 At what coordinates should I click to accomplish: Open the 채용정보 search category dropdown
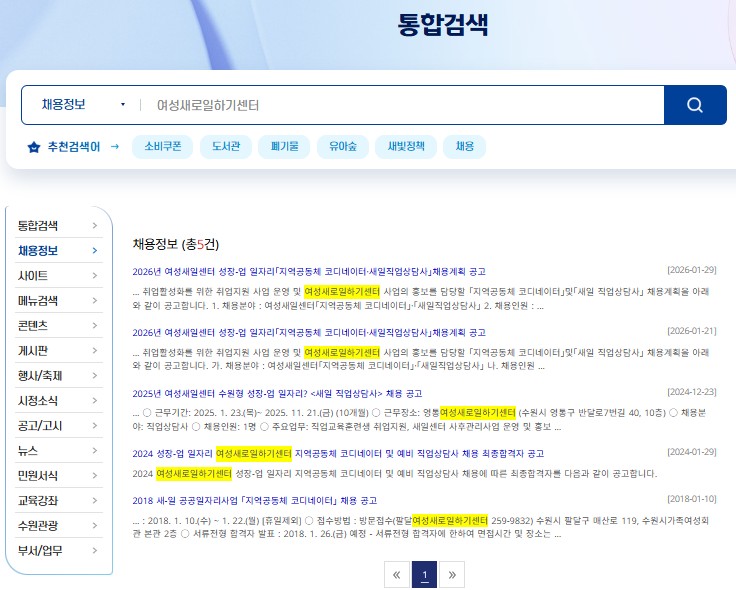click(x=83, y=105)
